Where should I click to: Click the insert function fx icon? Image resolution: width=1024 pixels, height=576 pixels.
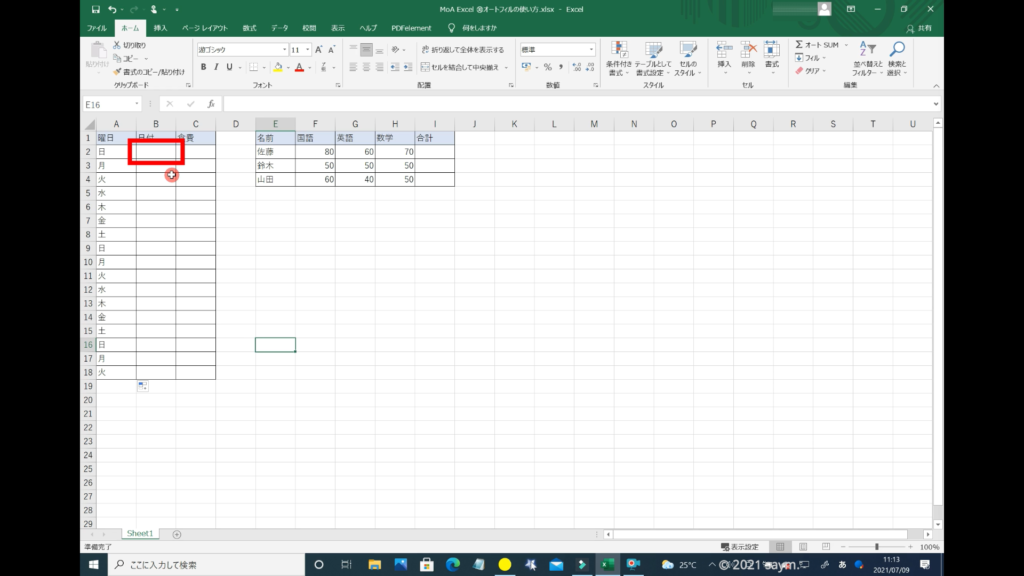(x=211, y=104)
